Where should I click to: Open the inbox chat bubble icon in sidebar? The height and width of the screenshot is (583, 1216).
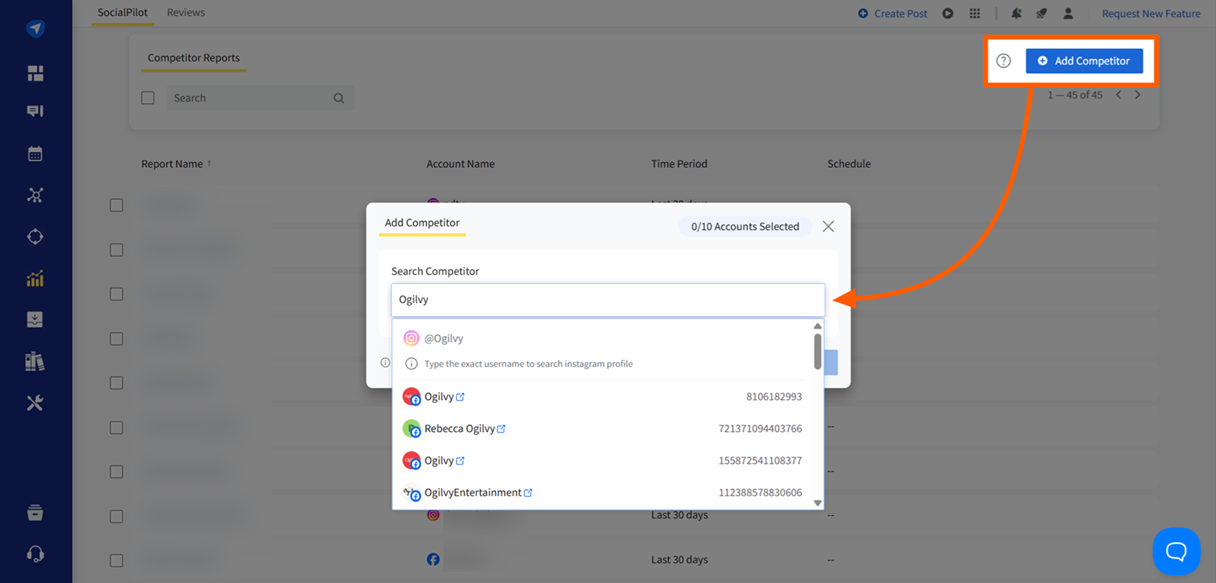pyautogui.click(x=35, y=111)
